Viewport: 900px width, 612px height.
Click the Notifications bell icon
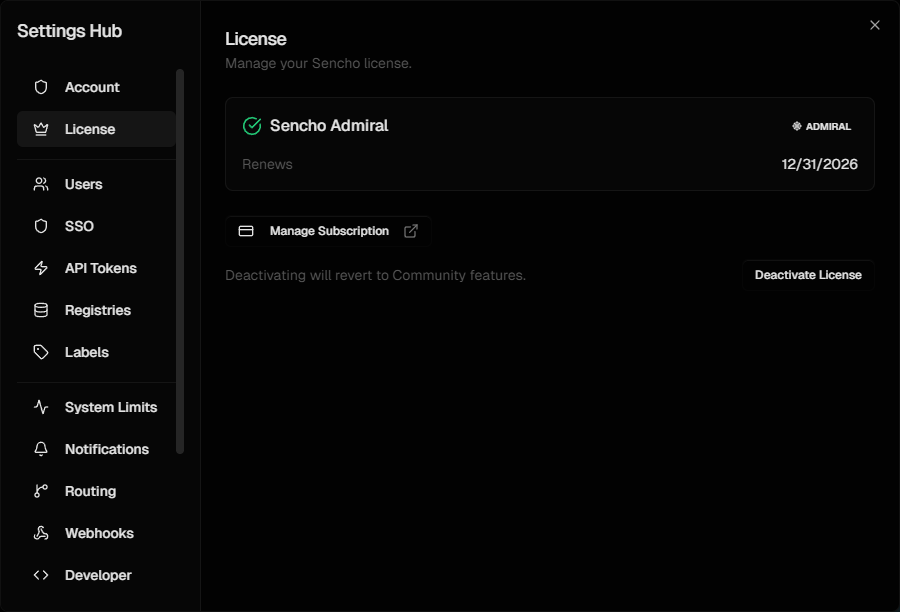click(x=41, y=449)
